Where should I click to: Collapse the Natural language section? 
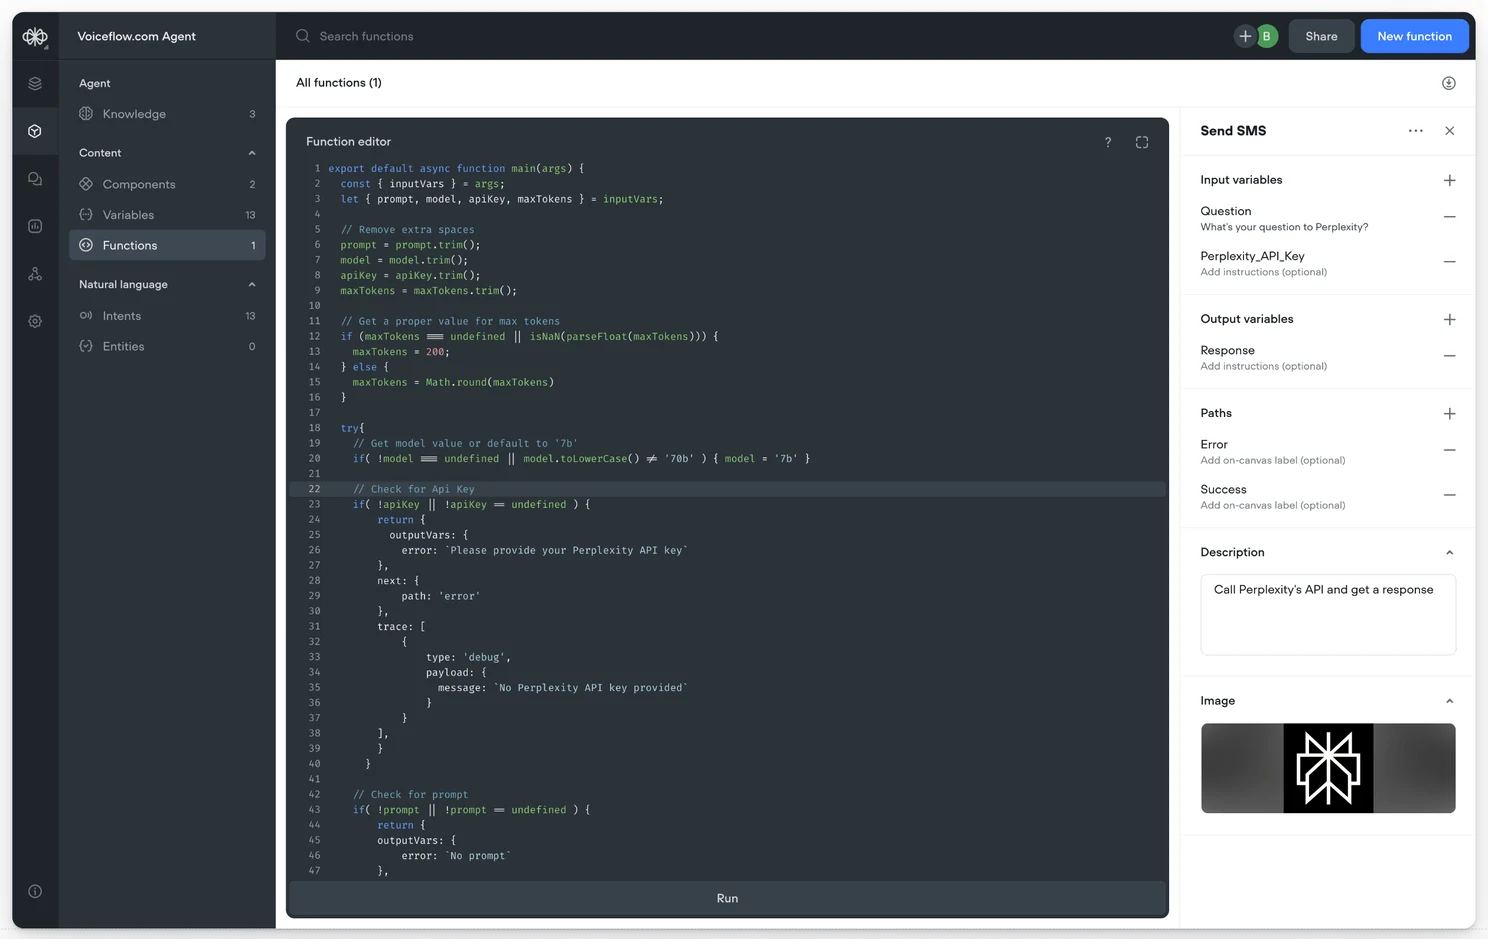click(252, 285)
